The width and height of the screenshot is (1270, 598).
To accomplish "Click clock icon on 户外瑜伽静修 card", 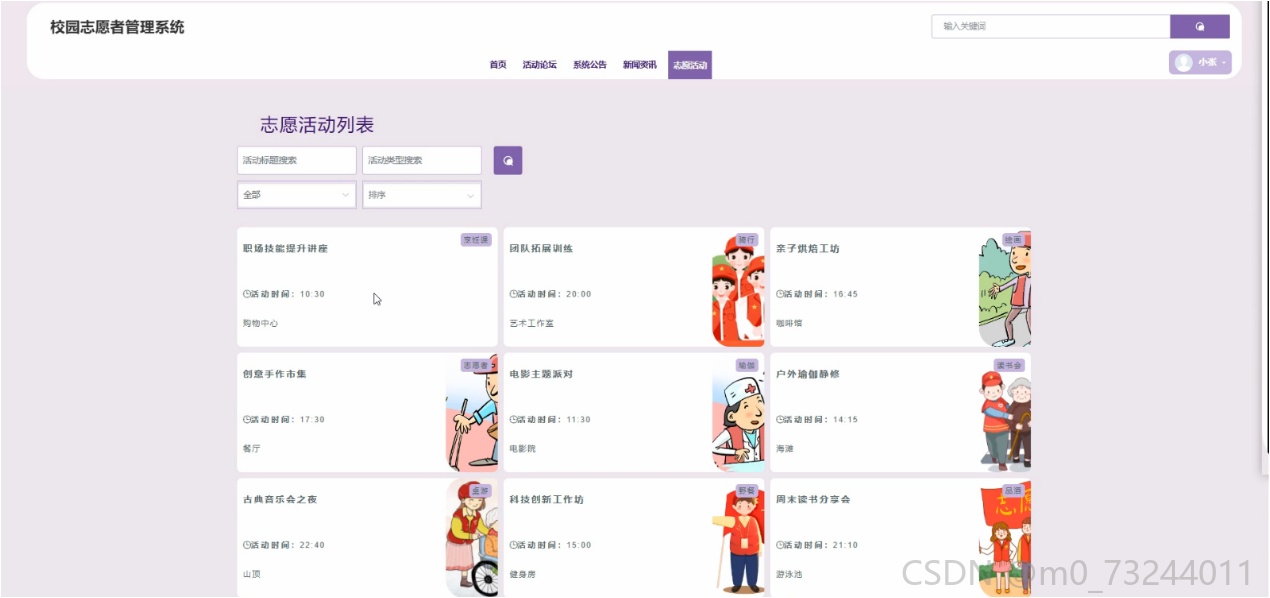I will pos(779,419).
